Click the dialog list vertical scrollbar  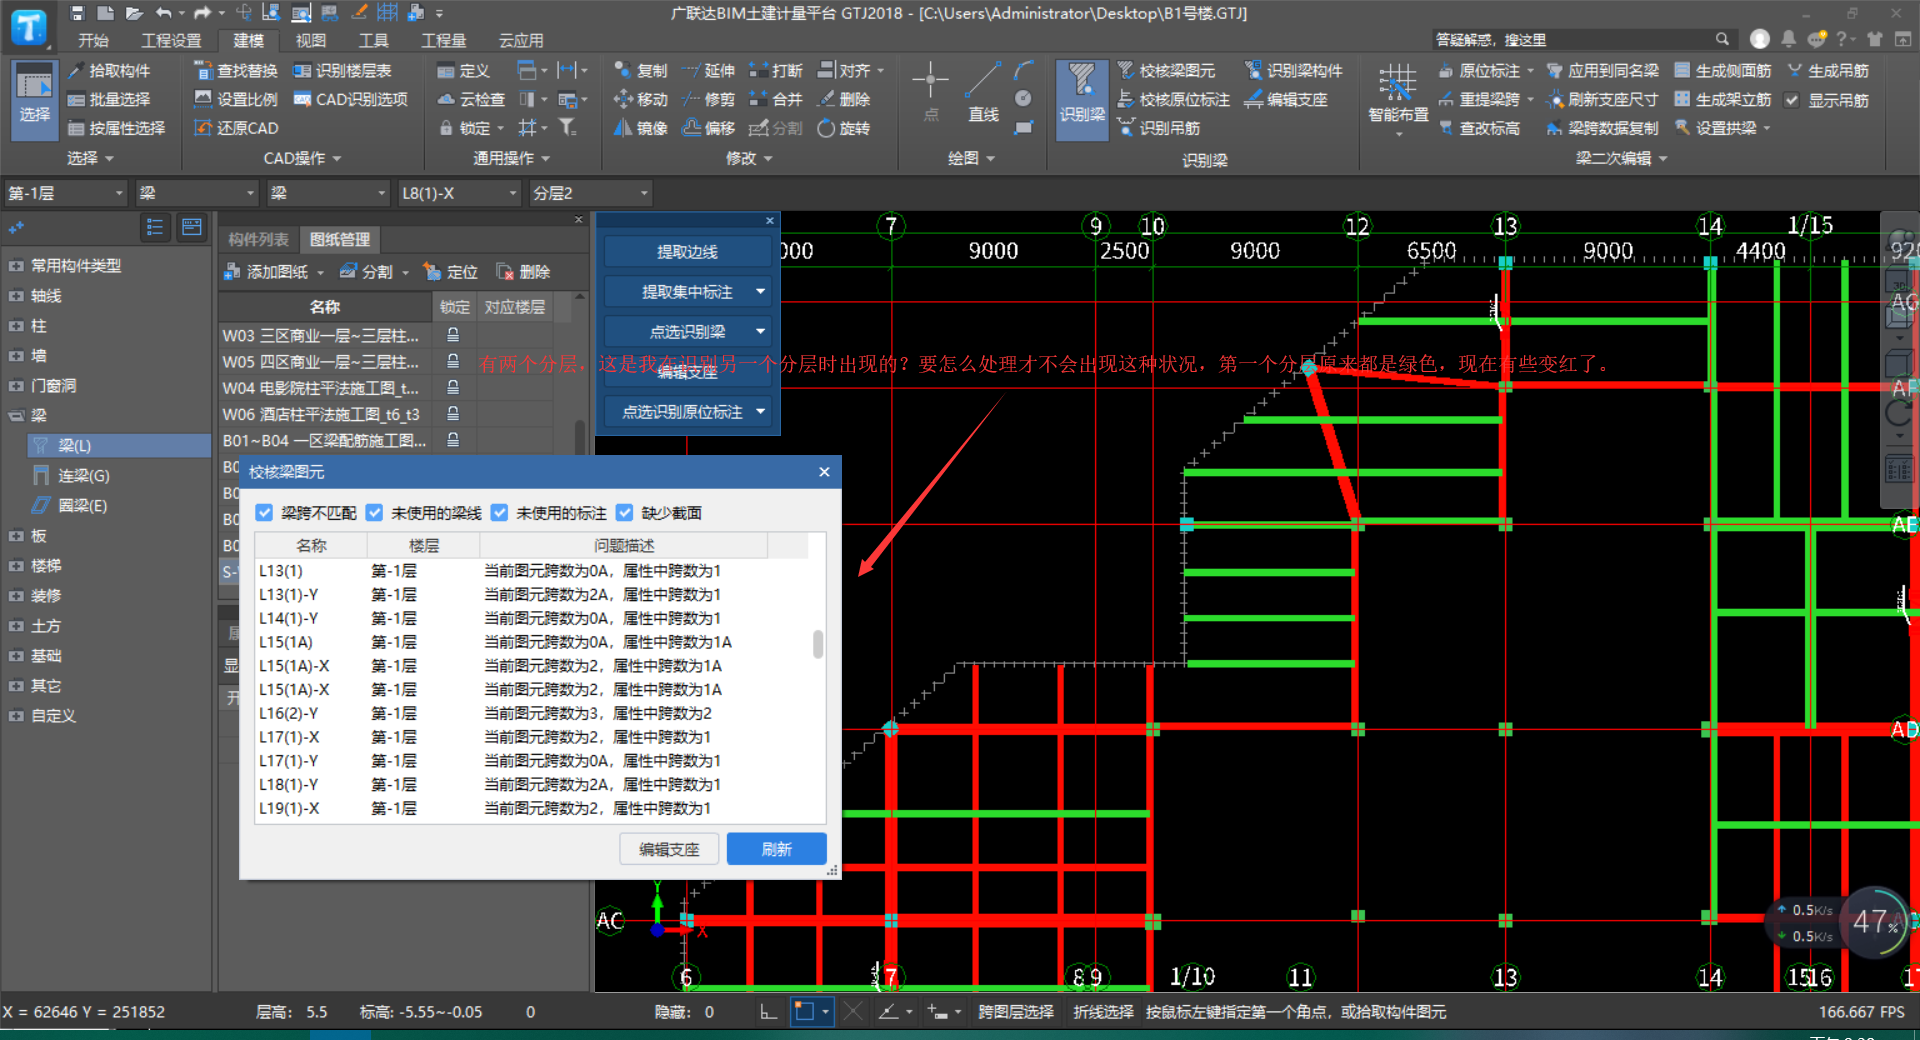(x=818, y=645)
